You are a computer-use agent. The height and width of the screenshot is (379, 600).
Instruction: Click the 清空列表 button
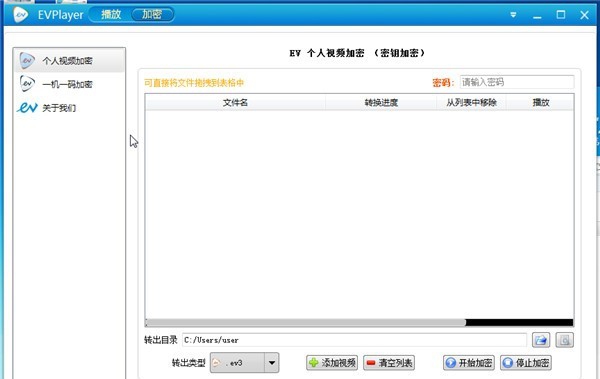pos(389,363)
